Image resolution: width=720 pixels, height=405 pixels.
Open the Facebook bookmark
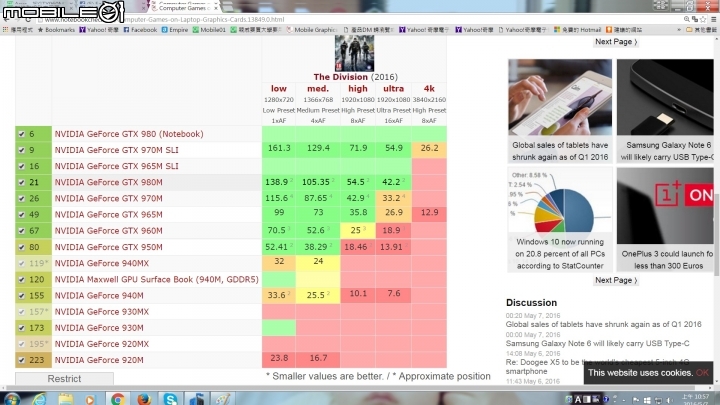pyautogui.click(x=140, y=30)
